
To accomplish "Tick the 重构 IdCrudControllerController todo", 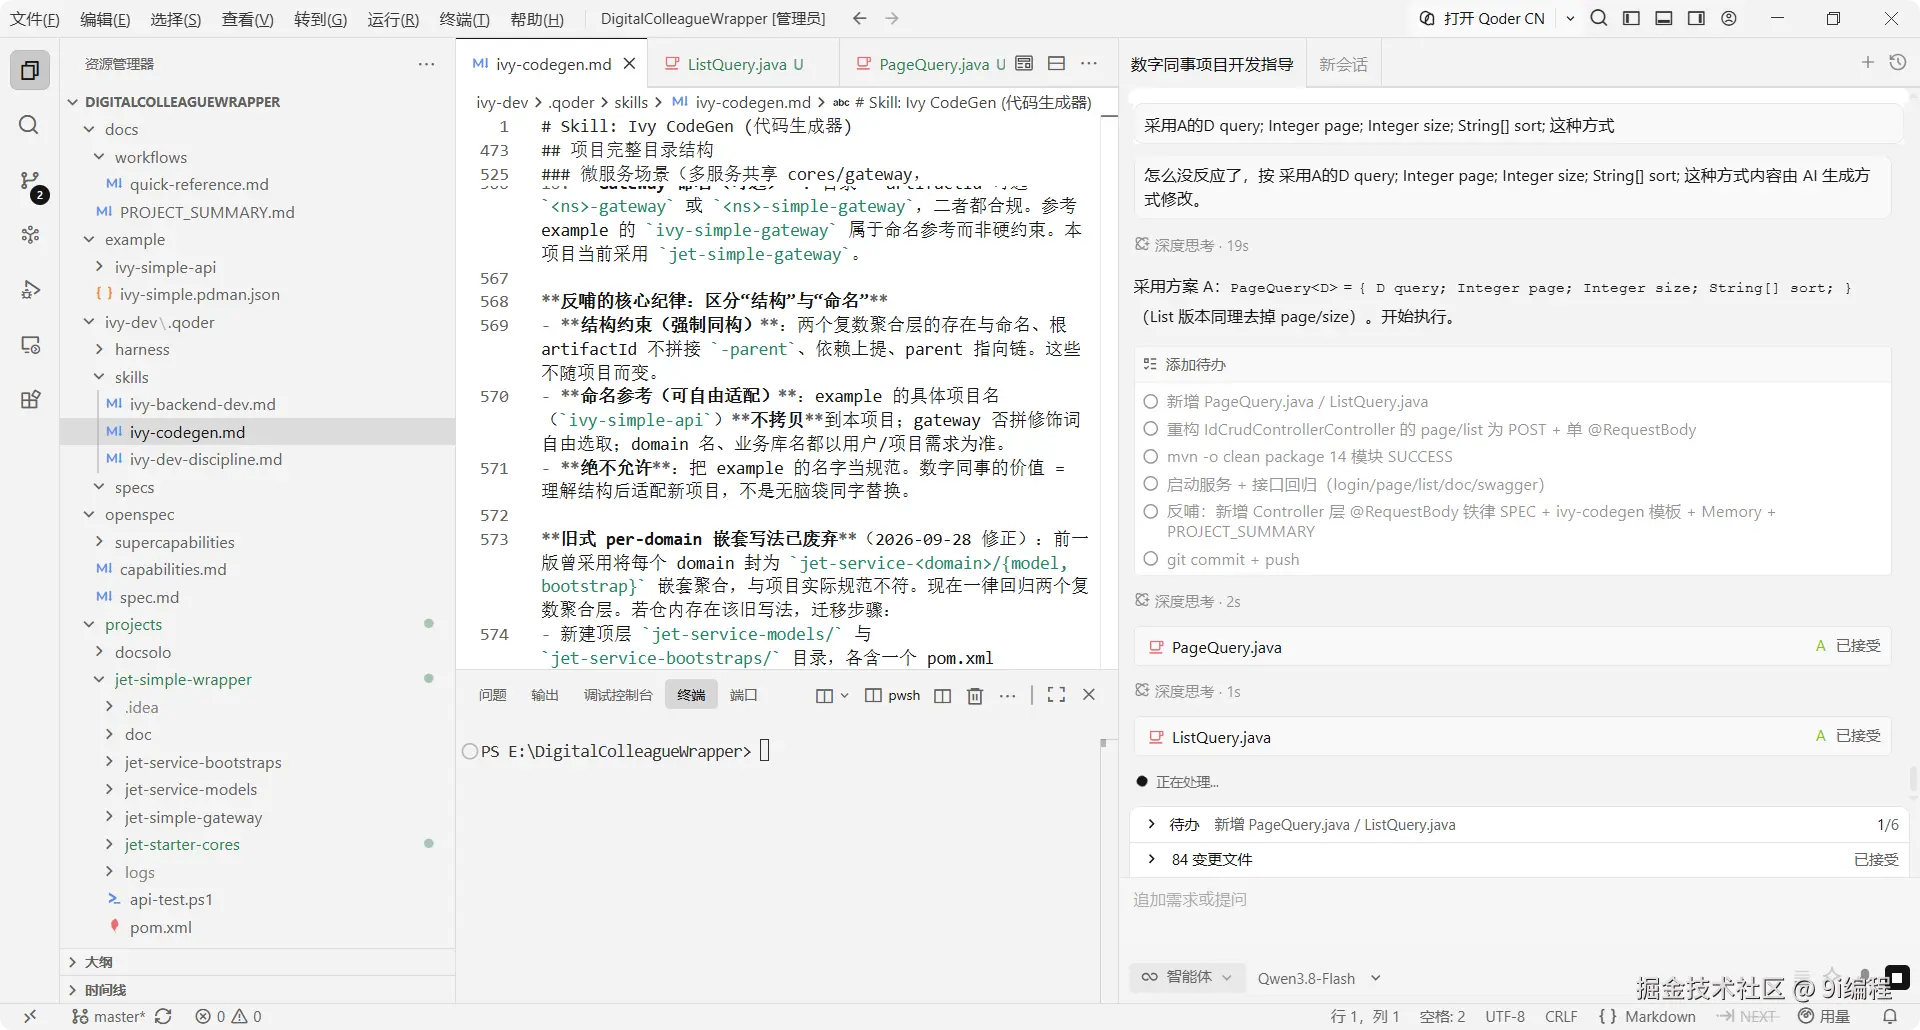I will pyautogui.click(x=1150, y=429).
